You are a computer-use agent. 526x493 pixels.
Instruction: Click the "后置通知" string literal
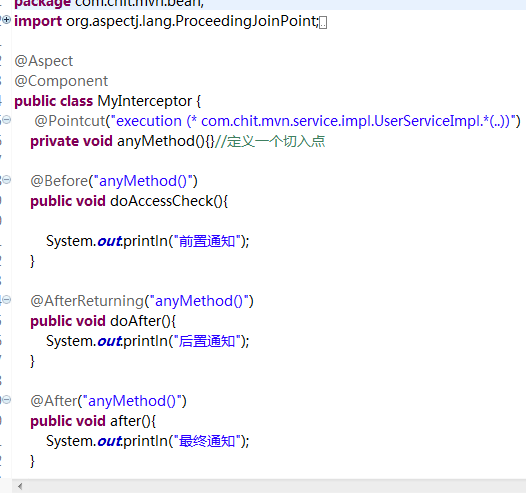coord(207,341)
